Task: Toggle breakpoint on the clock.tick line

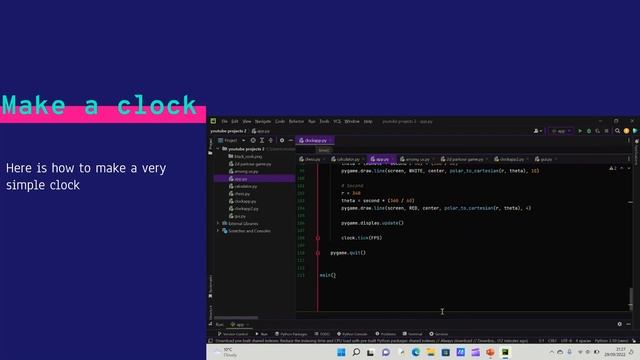Action: pyautogui.click(x=318, y=238)
